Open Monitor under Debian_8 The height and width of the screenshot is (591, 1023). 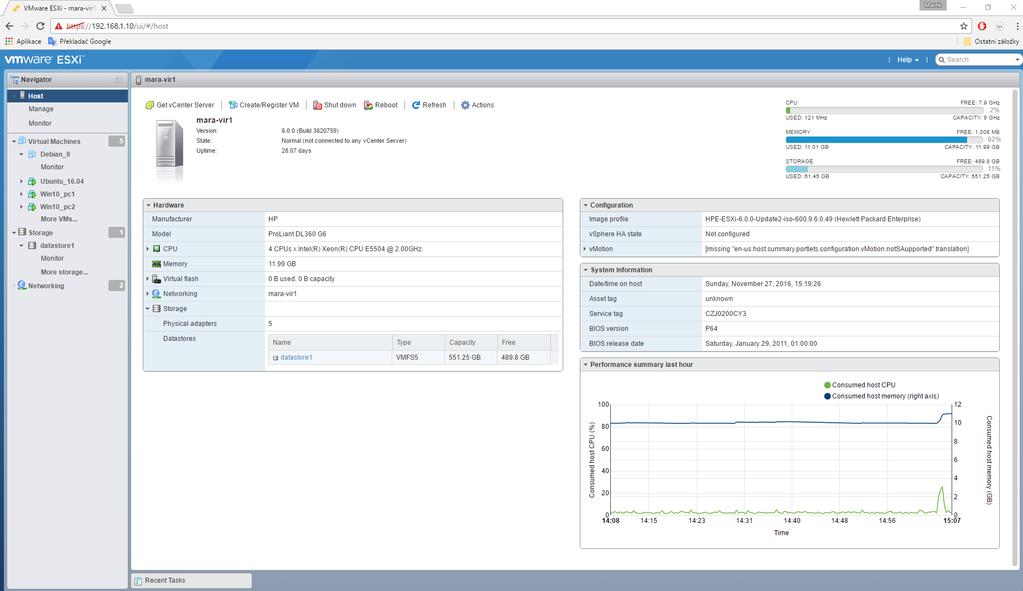(x=52, y=167)
